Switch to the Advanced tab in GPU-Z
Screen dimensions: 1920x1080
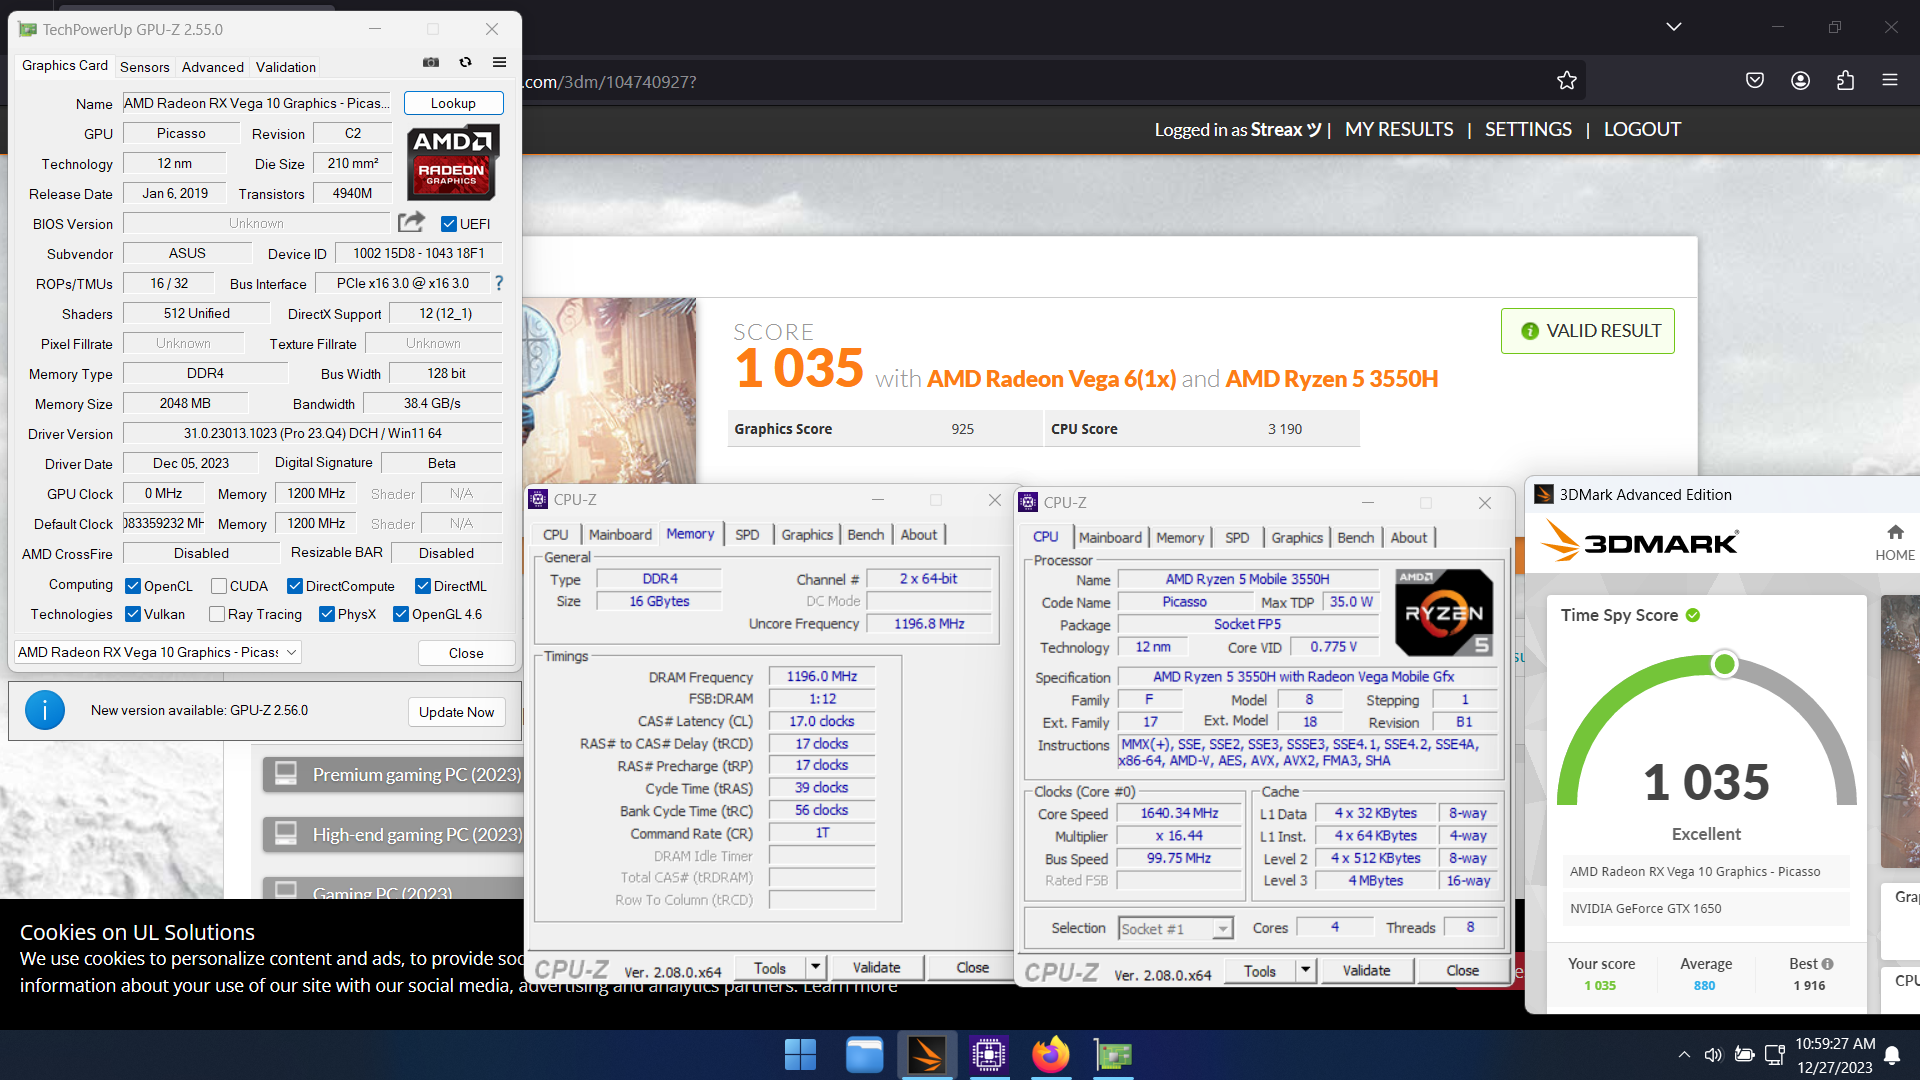(x=212, y=67)
